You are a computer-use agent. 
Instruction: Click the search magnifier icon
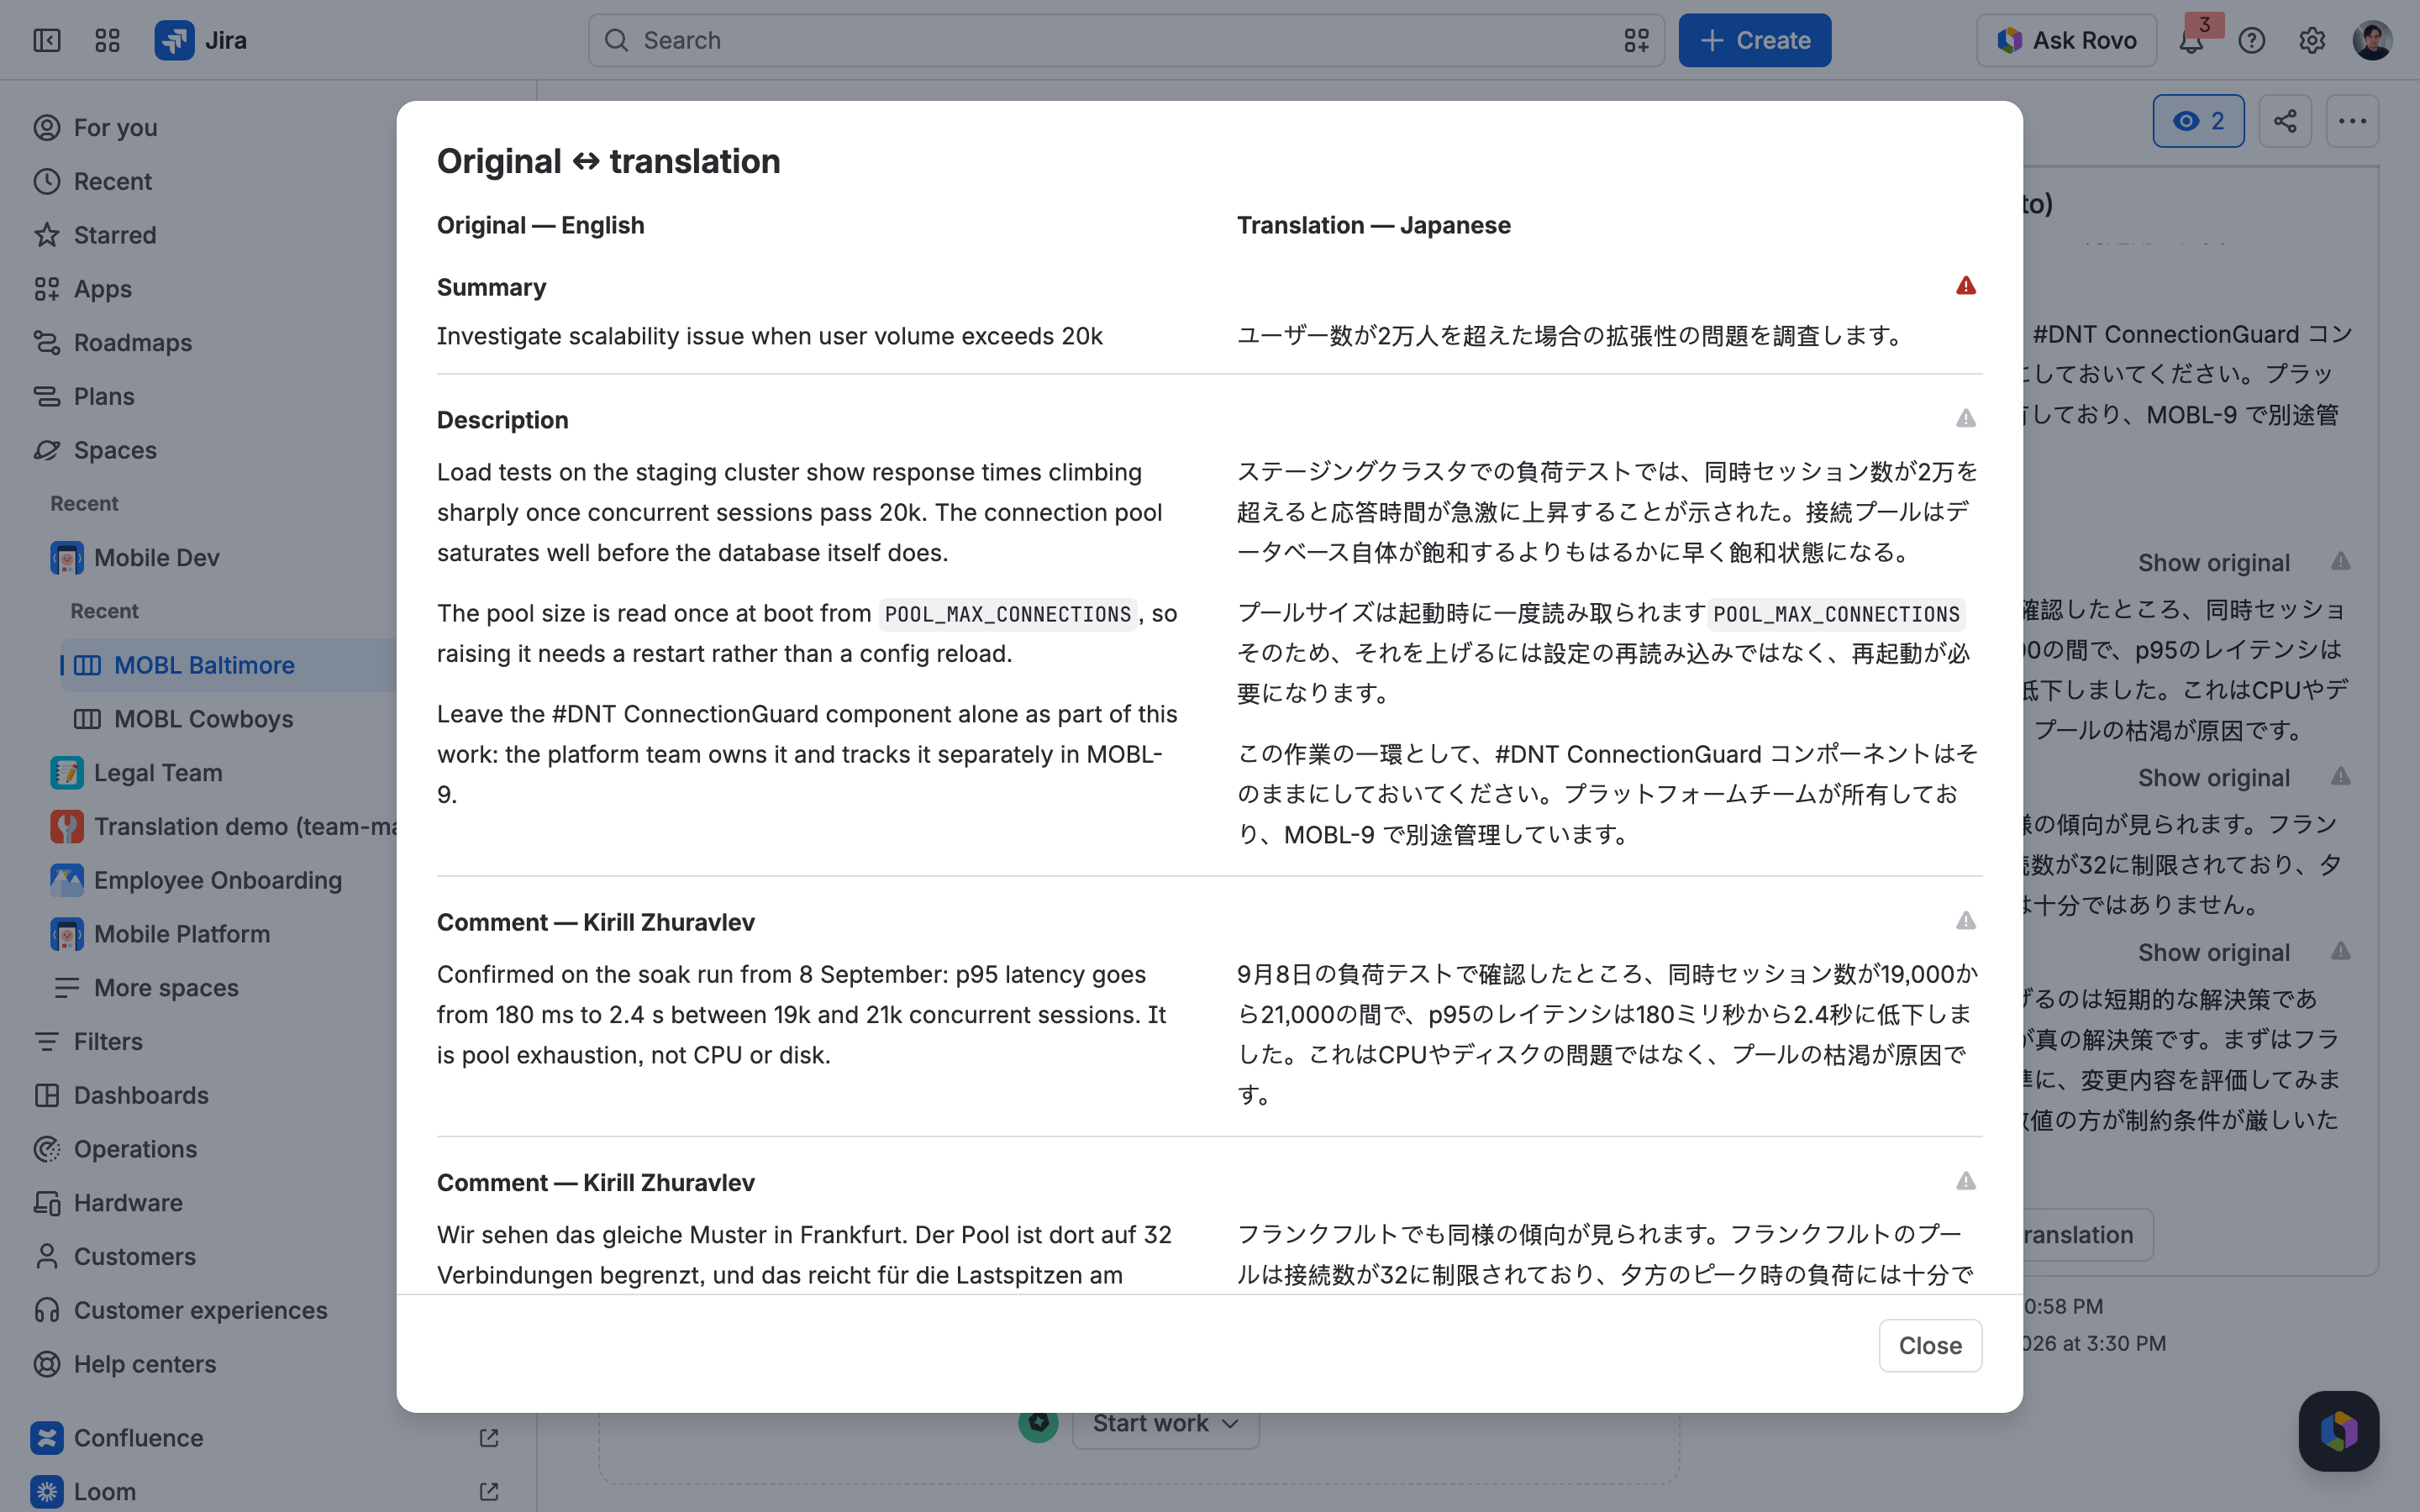pos(617,40)
